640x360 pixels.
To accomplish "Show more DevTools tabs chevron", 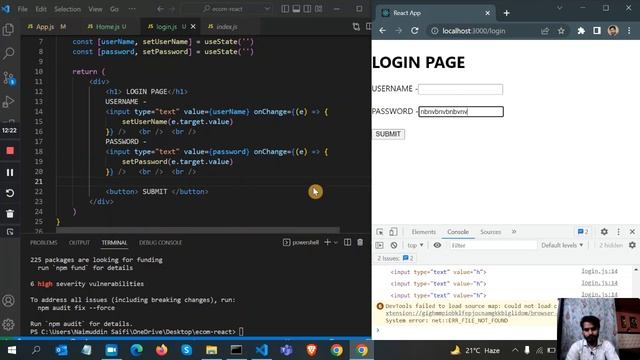I will [x=514, y=232].
